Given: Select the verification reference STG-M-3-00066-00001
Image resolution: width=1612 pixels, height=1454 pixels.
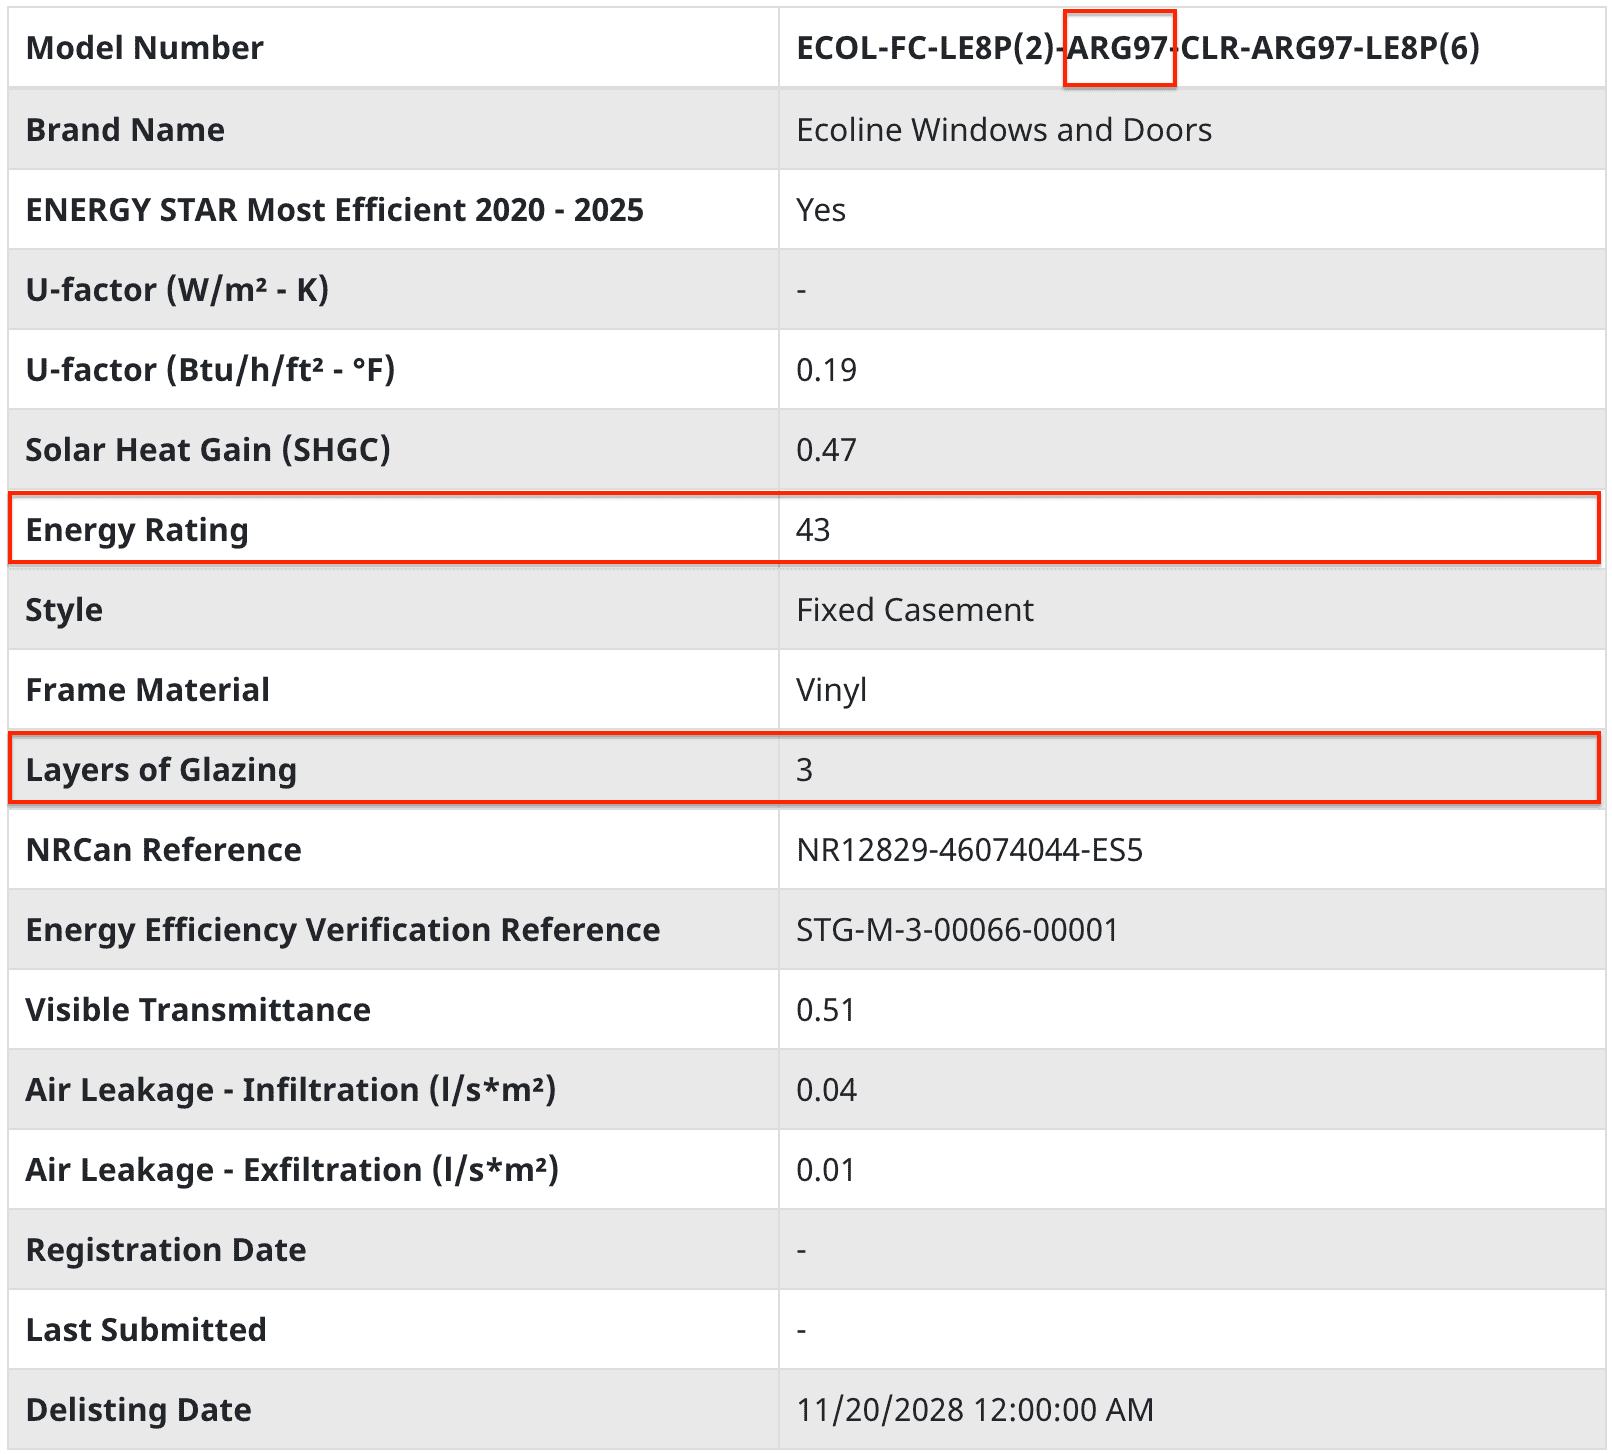Looking at the screenshot, I should (x=956, y=930).
